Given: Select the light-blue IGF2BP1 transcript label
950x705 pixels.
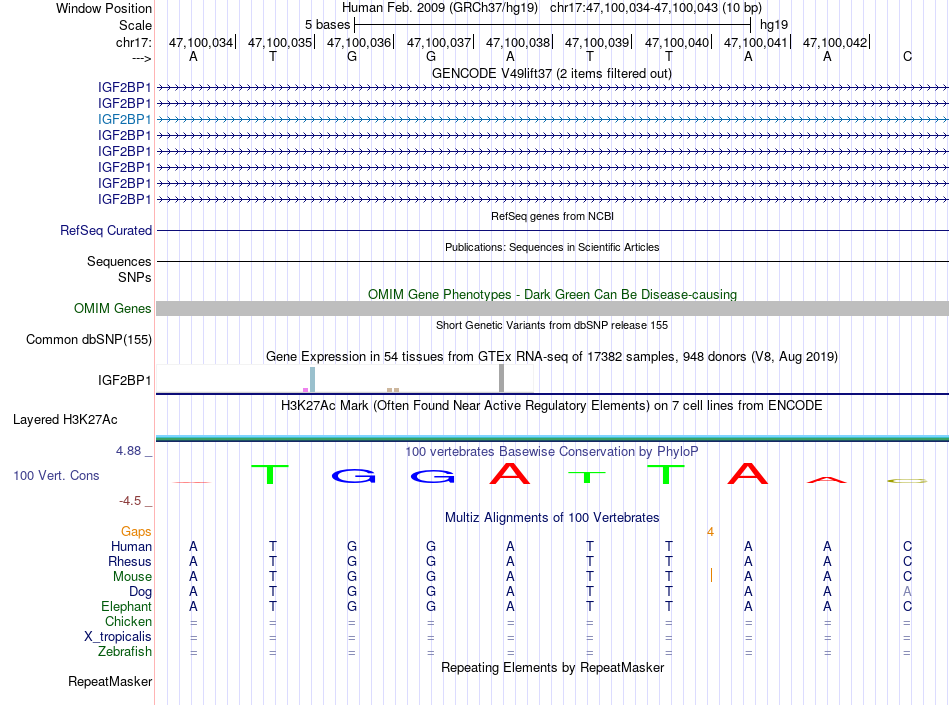Looking at the screenshot, I should pos(124,119).
